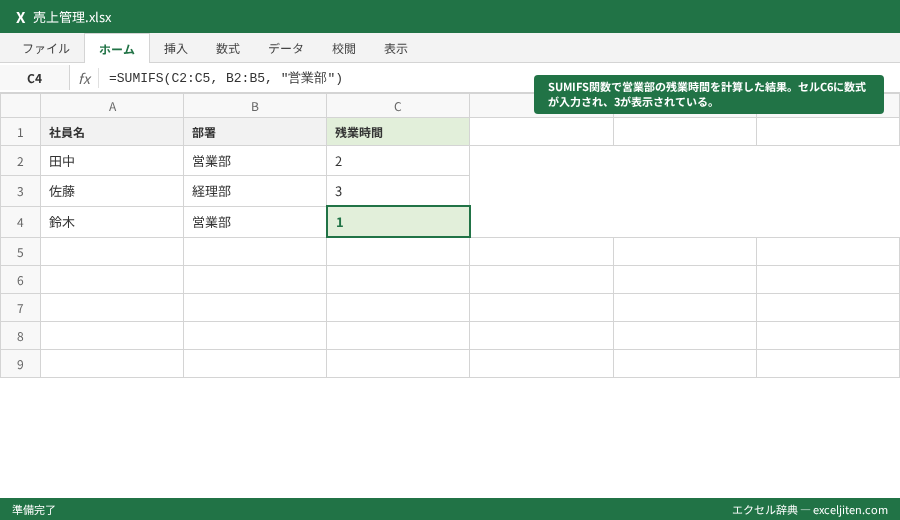Viewport: 900px width, 520px height.
Task: Select 営業部 cell in 田中's row
Action: (x=255, y=161)
